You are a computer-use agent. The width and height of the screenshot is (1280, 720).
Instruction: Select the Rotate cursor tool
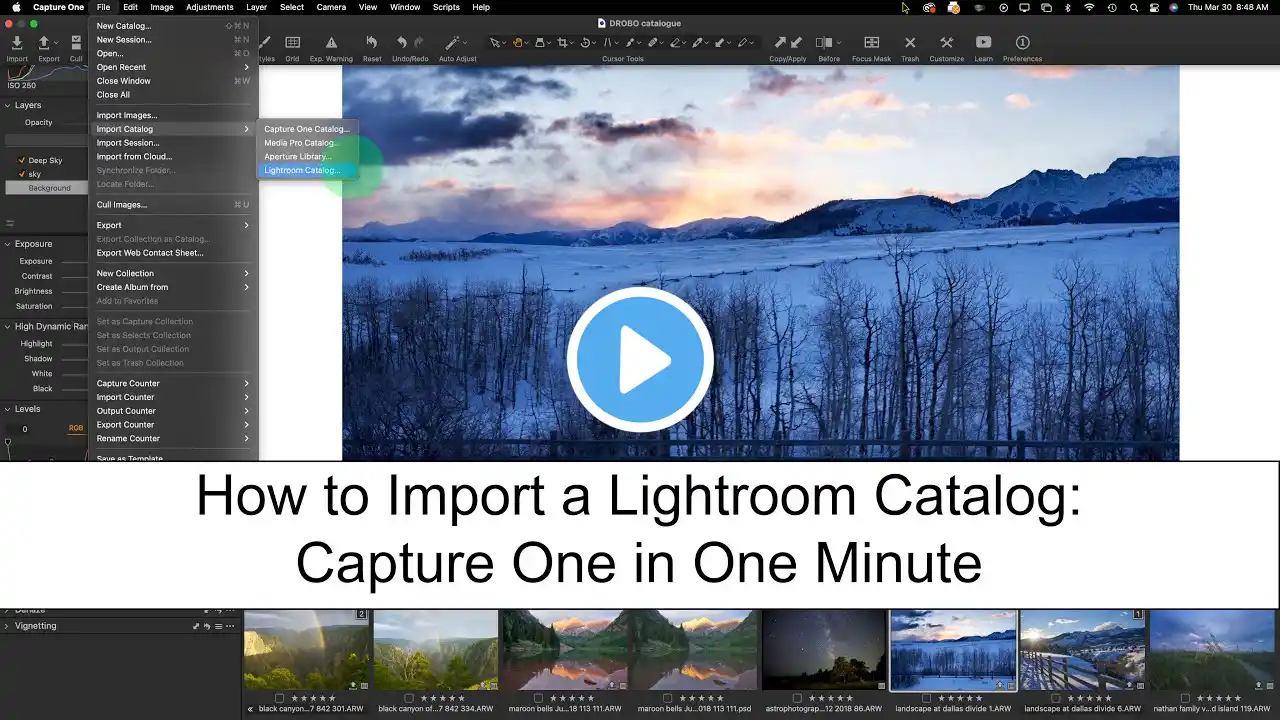point(586,43)
